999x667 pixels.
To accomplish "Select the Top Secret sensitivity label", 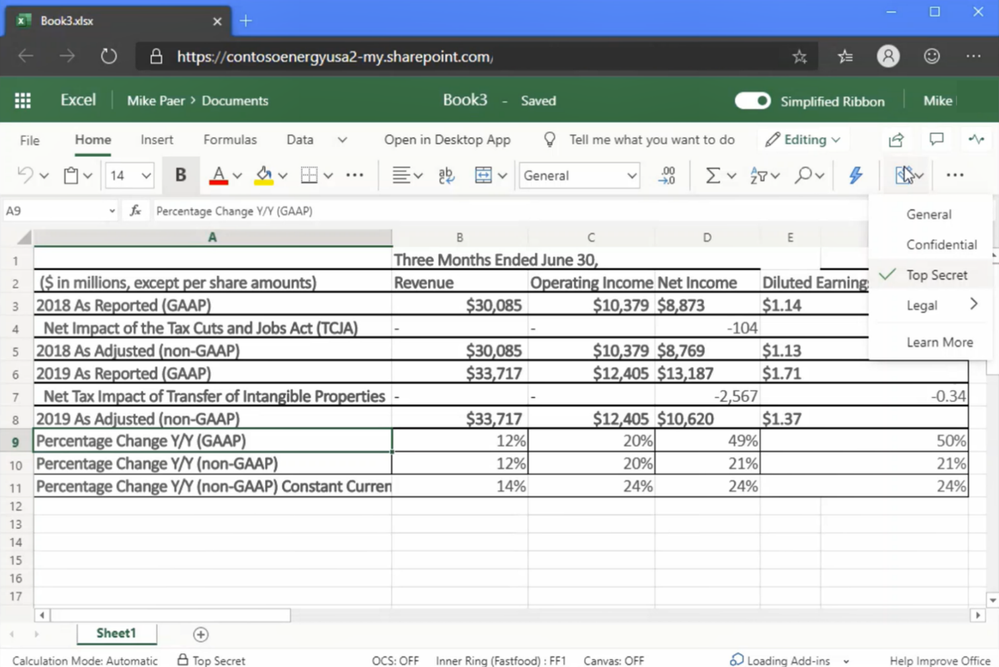I will pos(936,275).
